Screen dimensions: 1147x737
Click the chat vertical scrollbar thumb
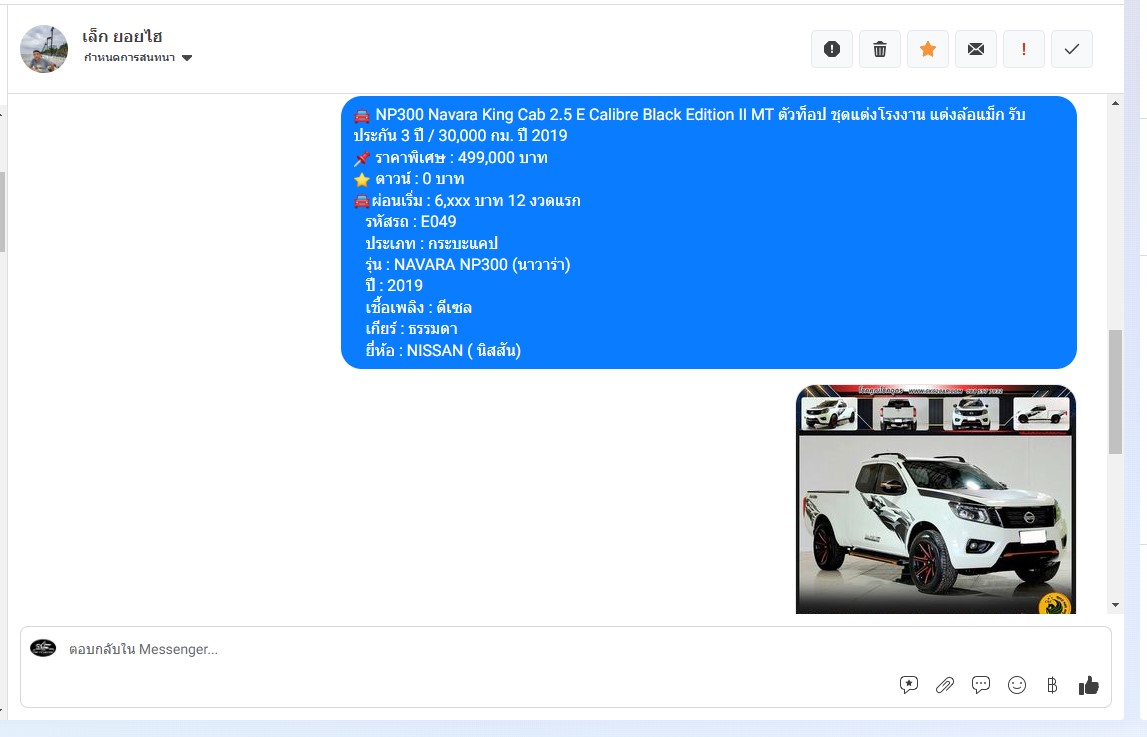[1115, 392]
